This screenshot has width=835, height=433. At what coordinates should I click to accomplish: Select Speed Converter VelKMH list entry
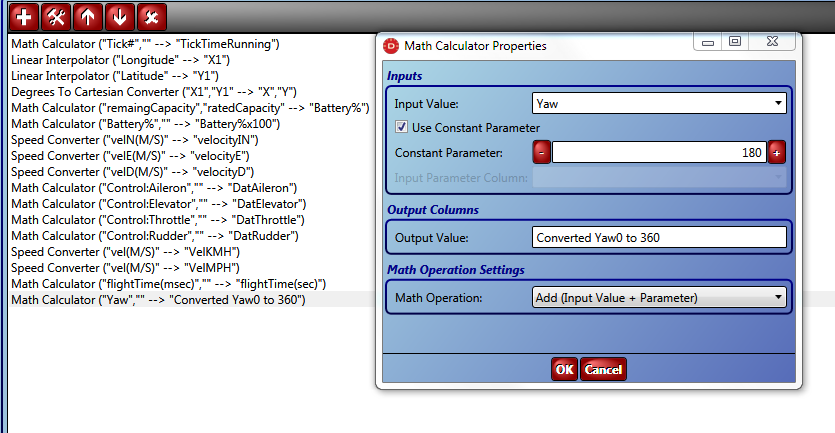point(126,251)
